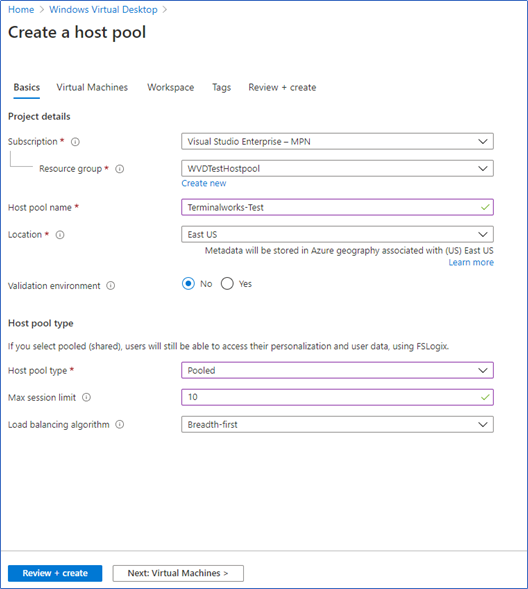Image resolution: width=528 pixels, height=589 pixels.
Task: Expand the Host pool type dropdown
Action: click(x=337, y=370)
